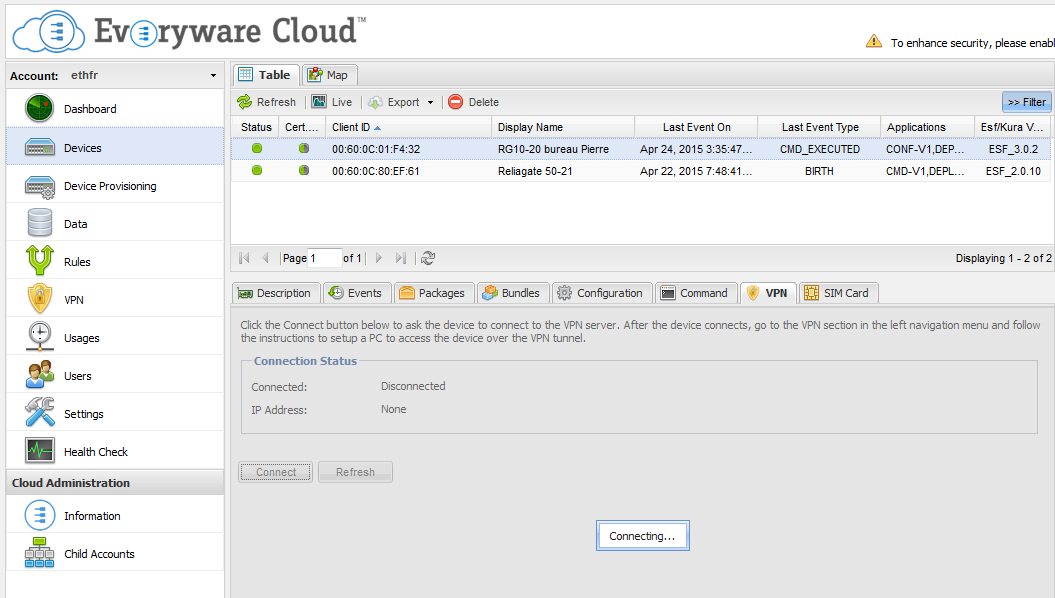Image resolution: width=1055 pixels, height=598 pixels.
Task: Open VPN shield lock icon in sidebar
Action: tap(40, 299)
